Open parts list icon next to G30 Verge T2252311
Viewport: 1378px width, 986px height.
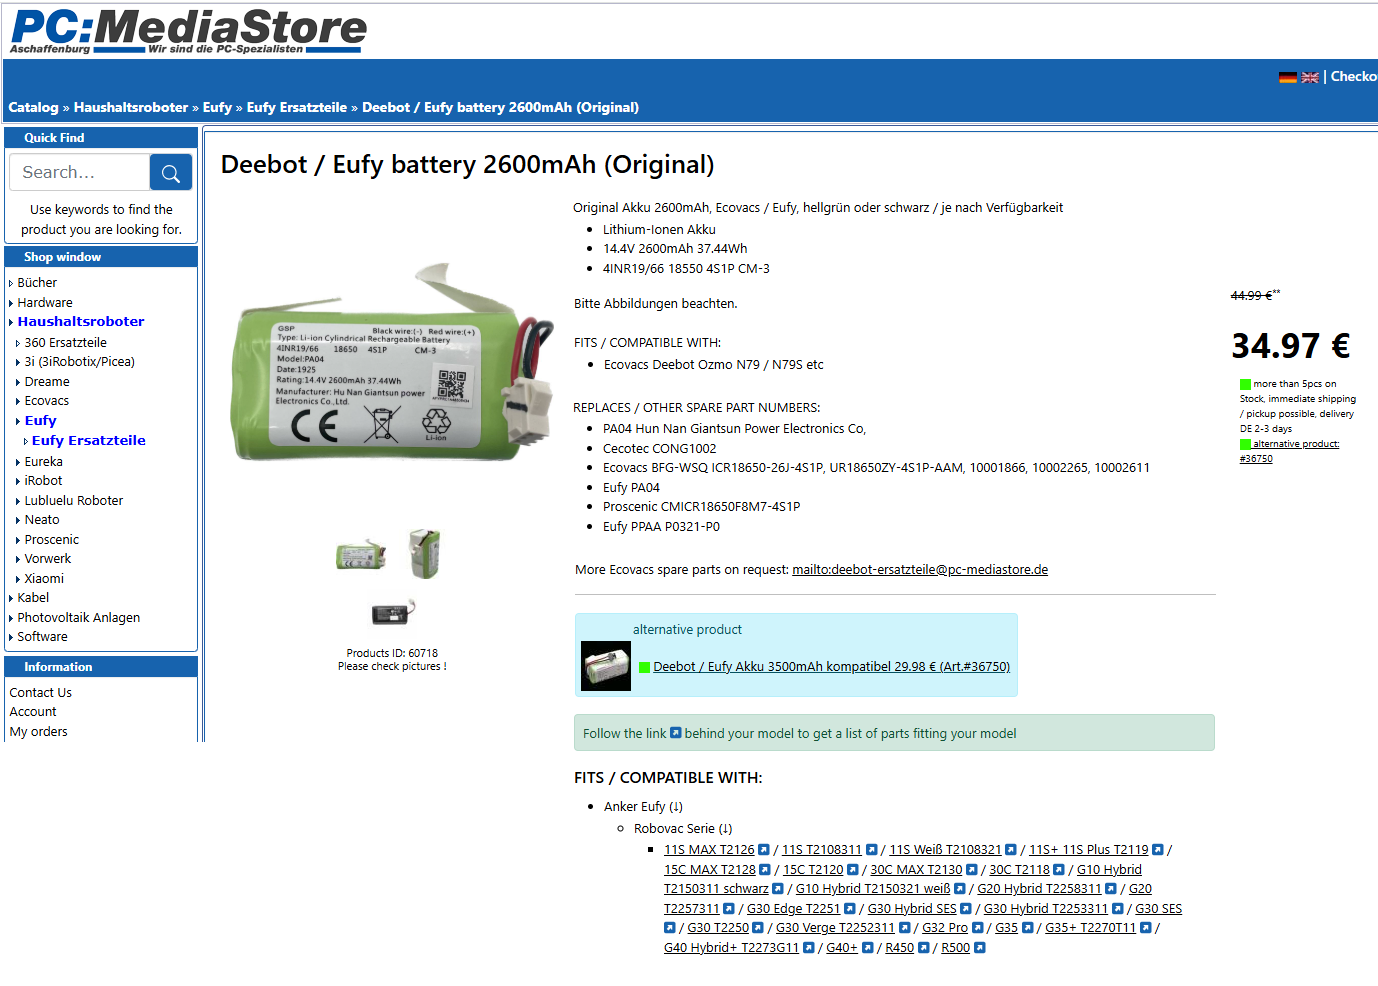point(905,928)
